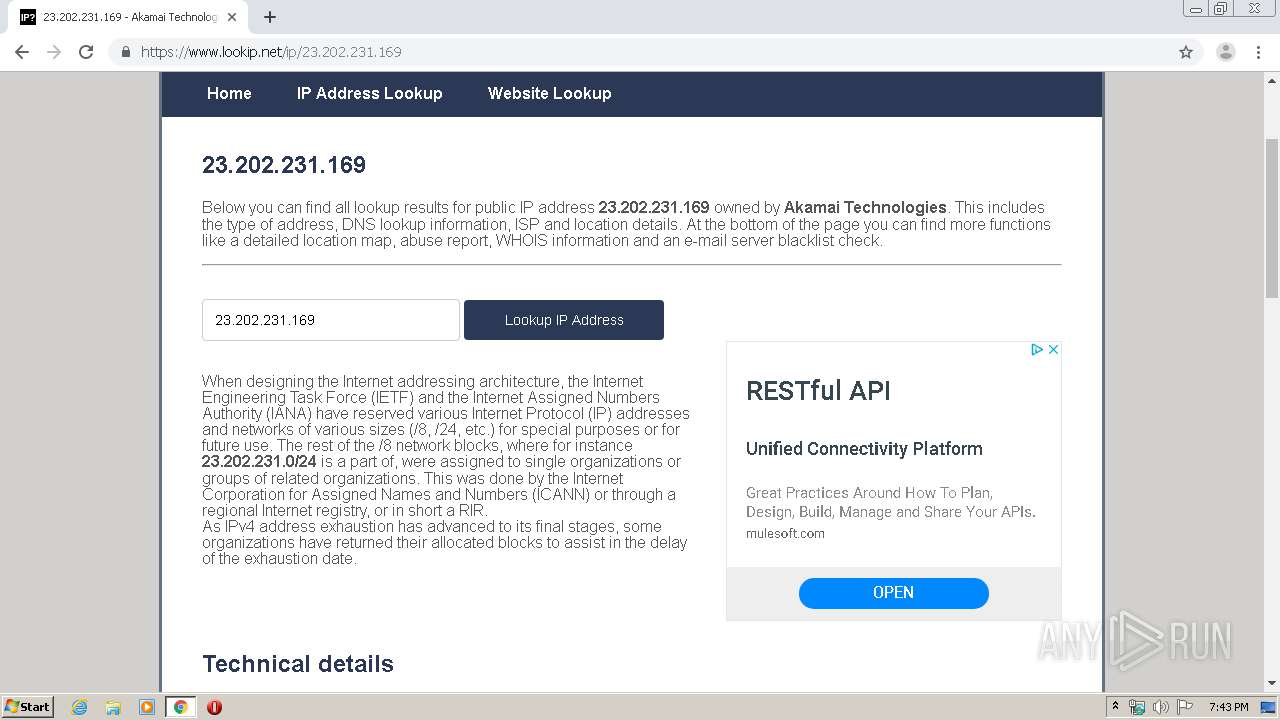This screenshot has width=1280, height=720.
Task: Go back with the browser back arrow
Action: coord(22,52)
